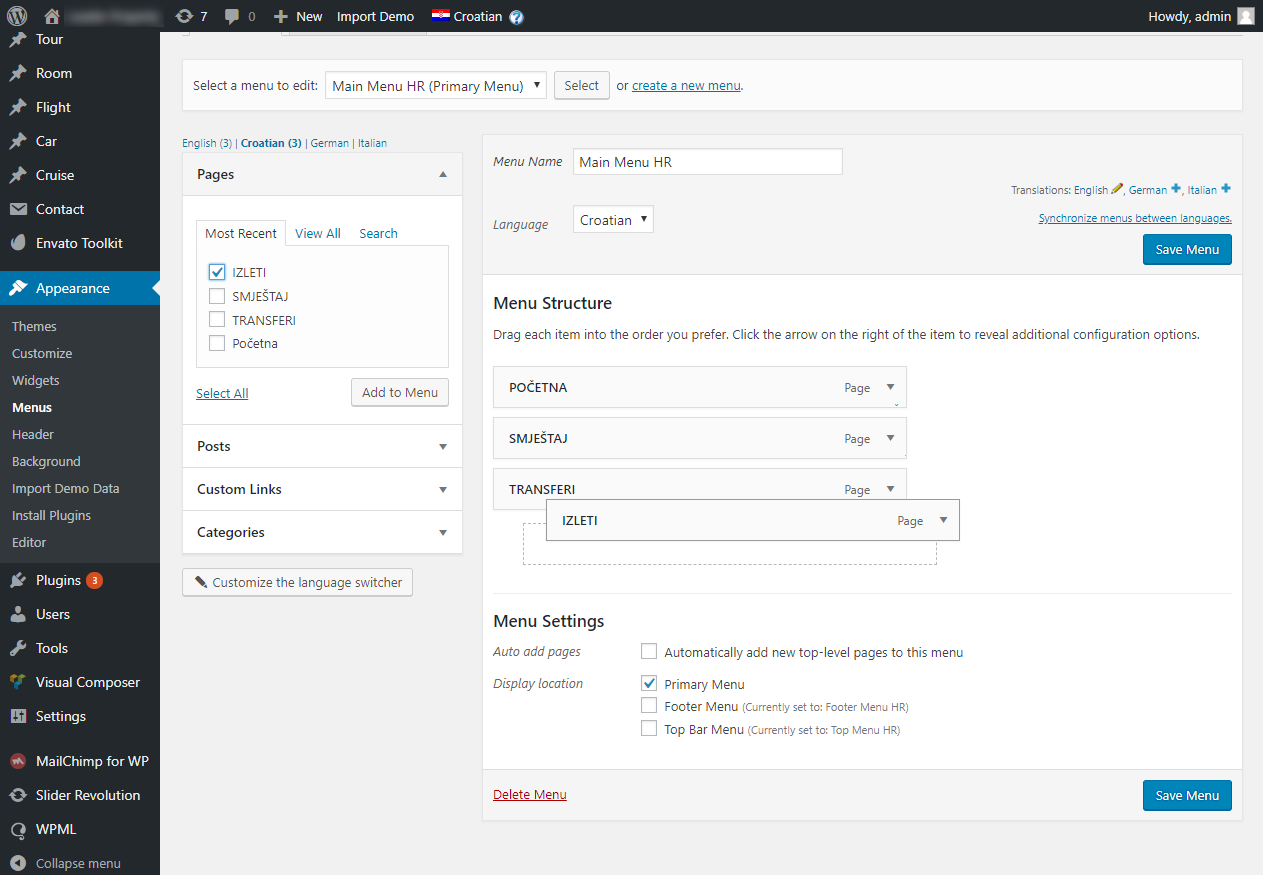Switch to the View All tab
The height and width of the screenshot is (875, 1263).
(318, 233)
